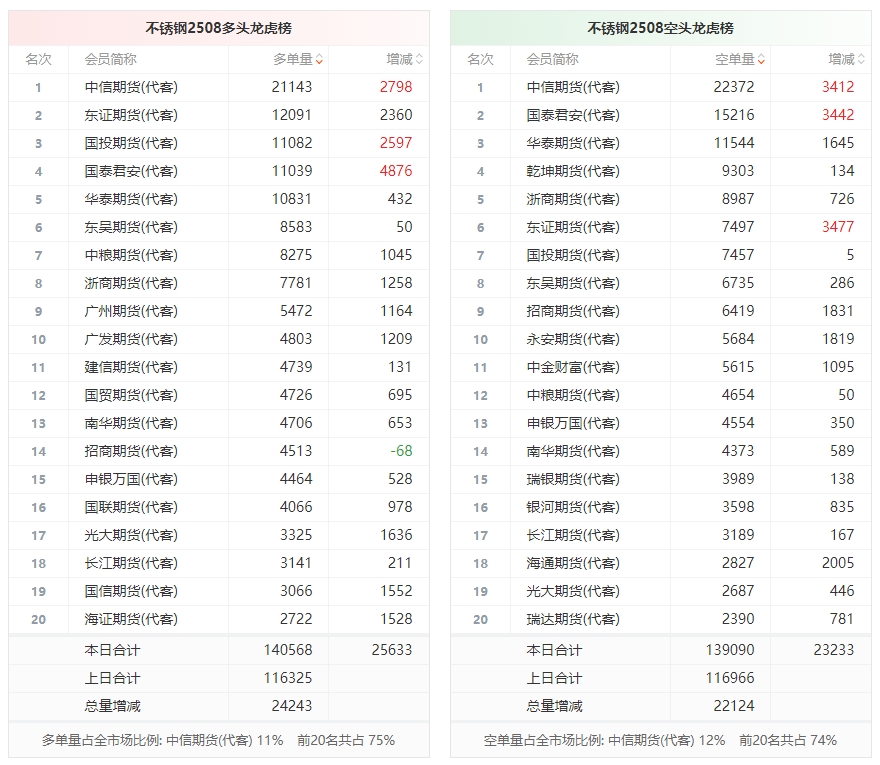Viewport: 880px width, 765px height.
Task: Select 招商期货(代客) in long table
Action: coord(131,451)
